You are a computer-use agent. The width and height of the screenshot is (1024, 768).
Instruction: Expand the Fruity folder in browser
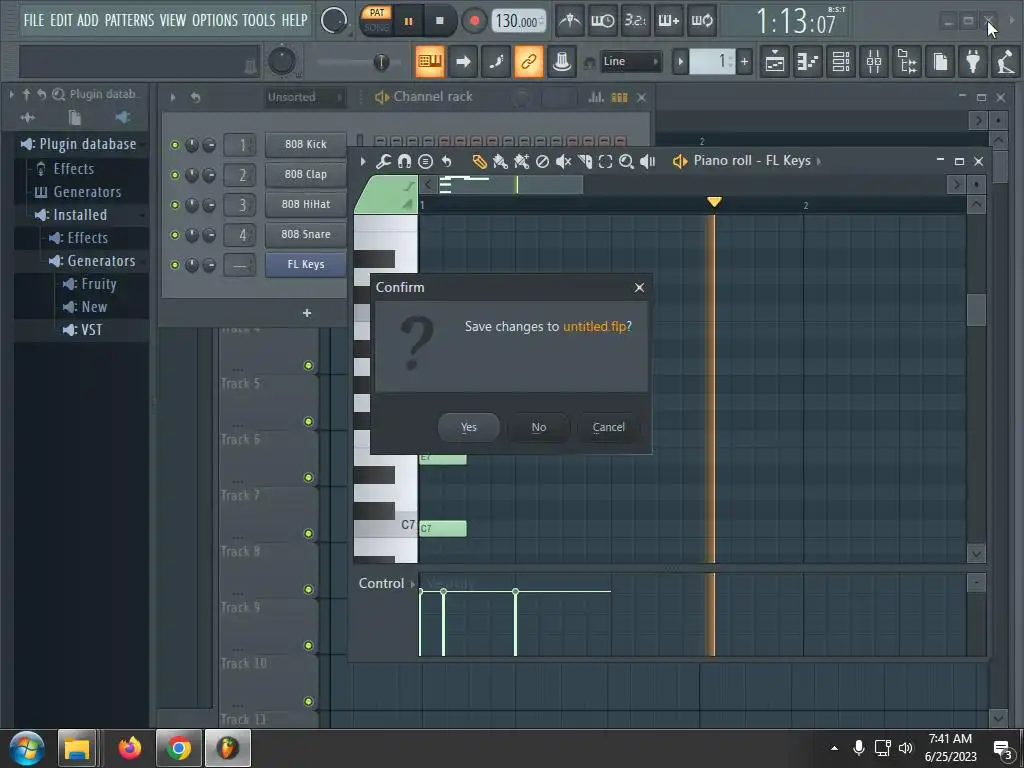[x=99, y=284]
